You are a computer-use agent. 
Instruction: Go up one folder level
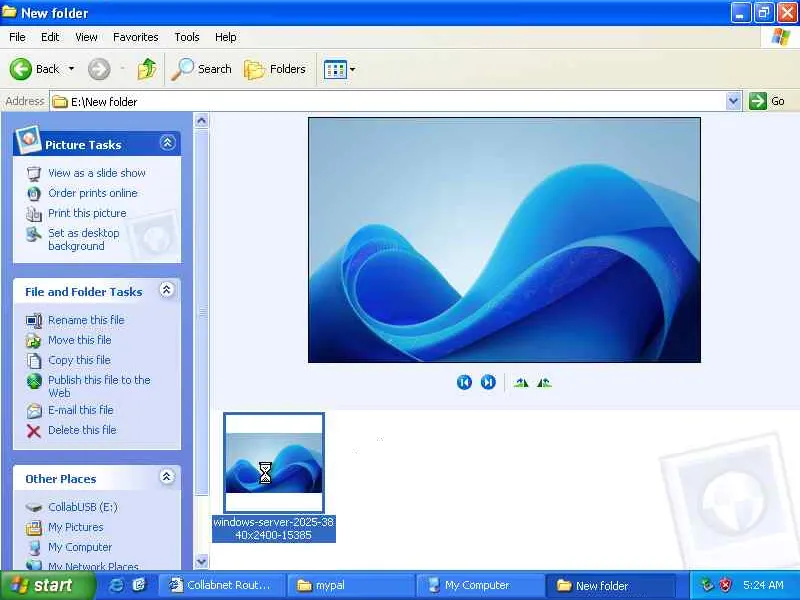(x=147, y=69)
